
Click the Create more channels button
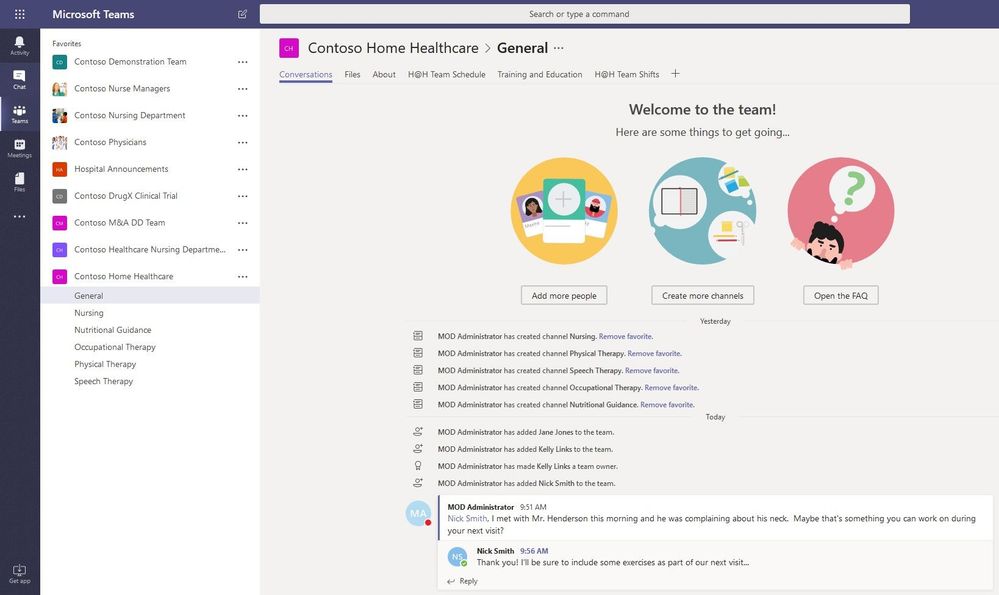point(703,296)
